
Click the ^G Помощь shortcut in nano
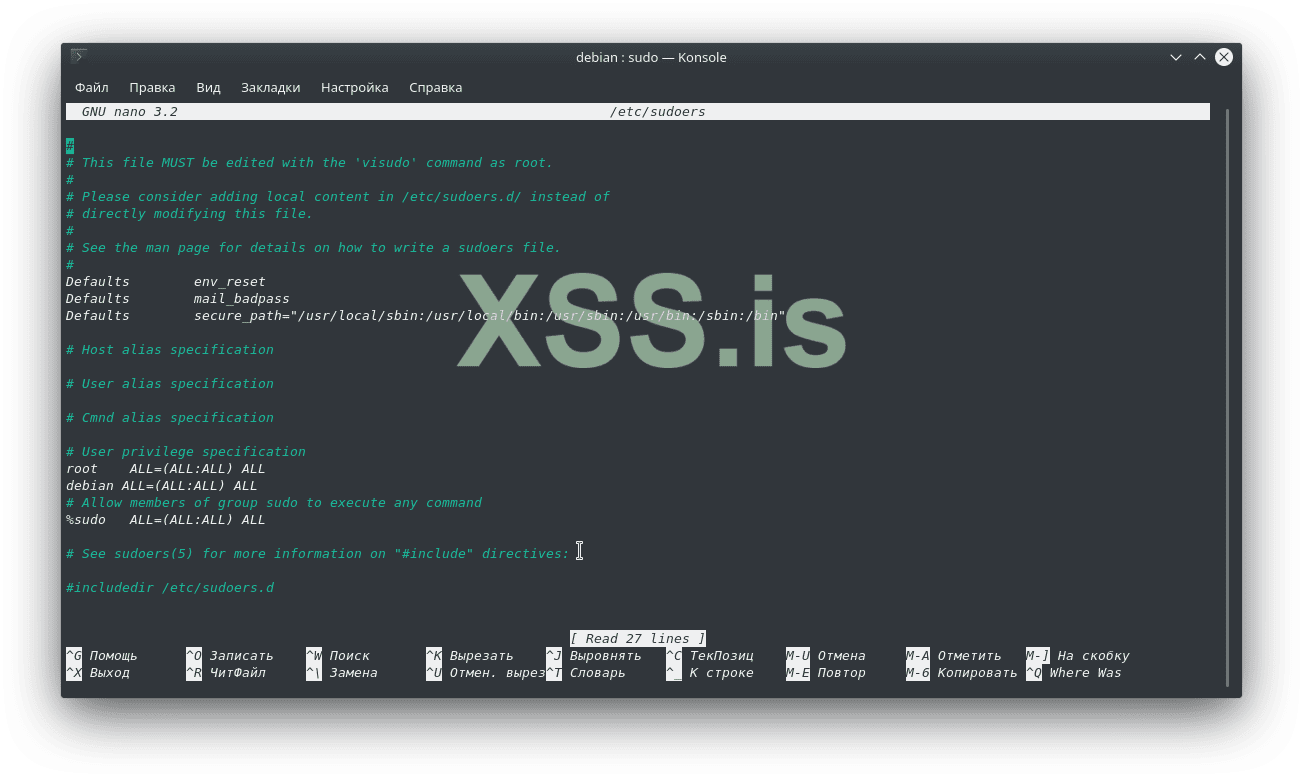(102, 656)
